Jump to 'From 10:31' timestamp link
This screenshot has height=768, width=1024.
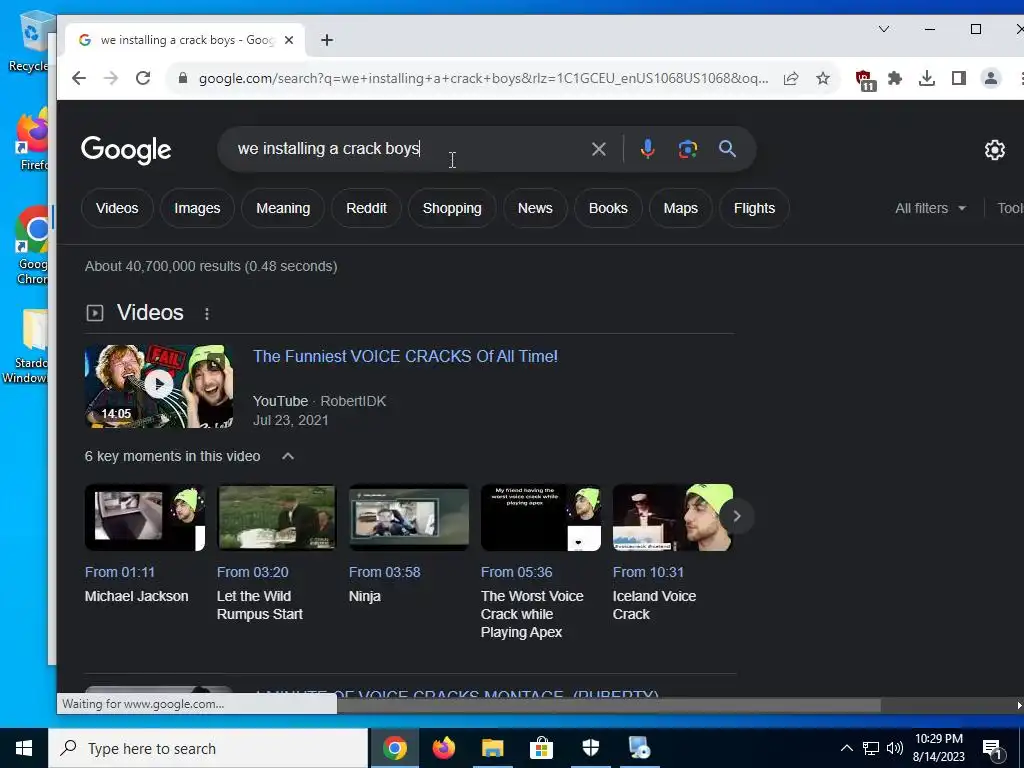[x=648, y=572]
